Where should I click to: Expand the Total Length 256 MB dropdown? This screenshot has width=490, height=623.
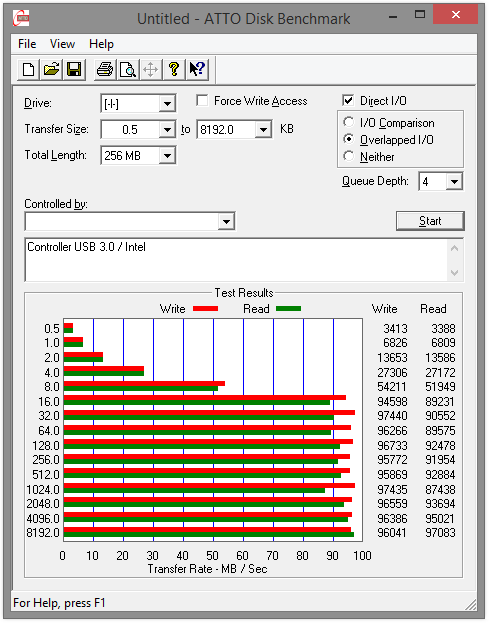point(167,156)
